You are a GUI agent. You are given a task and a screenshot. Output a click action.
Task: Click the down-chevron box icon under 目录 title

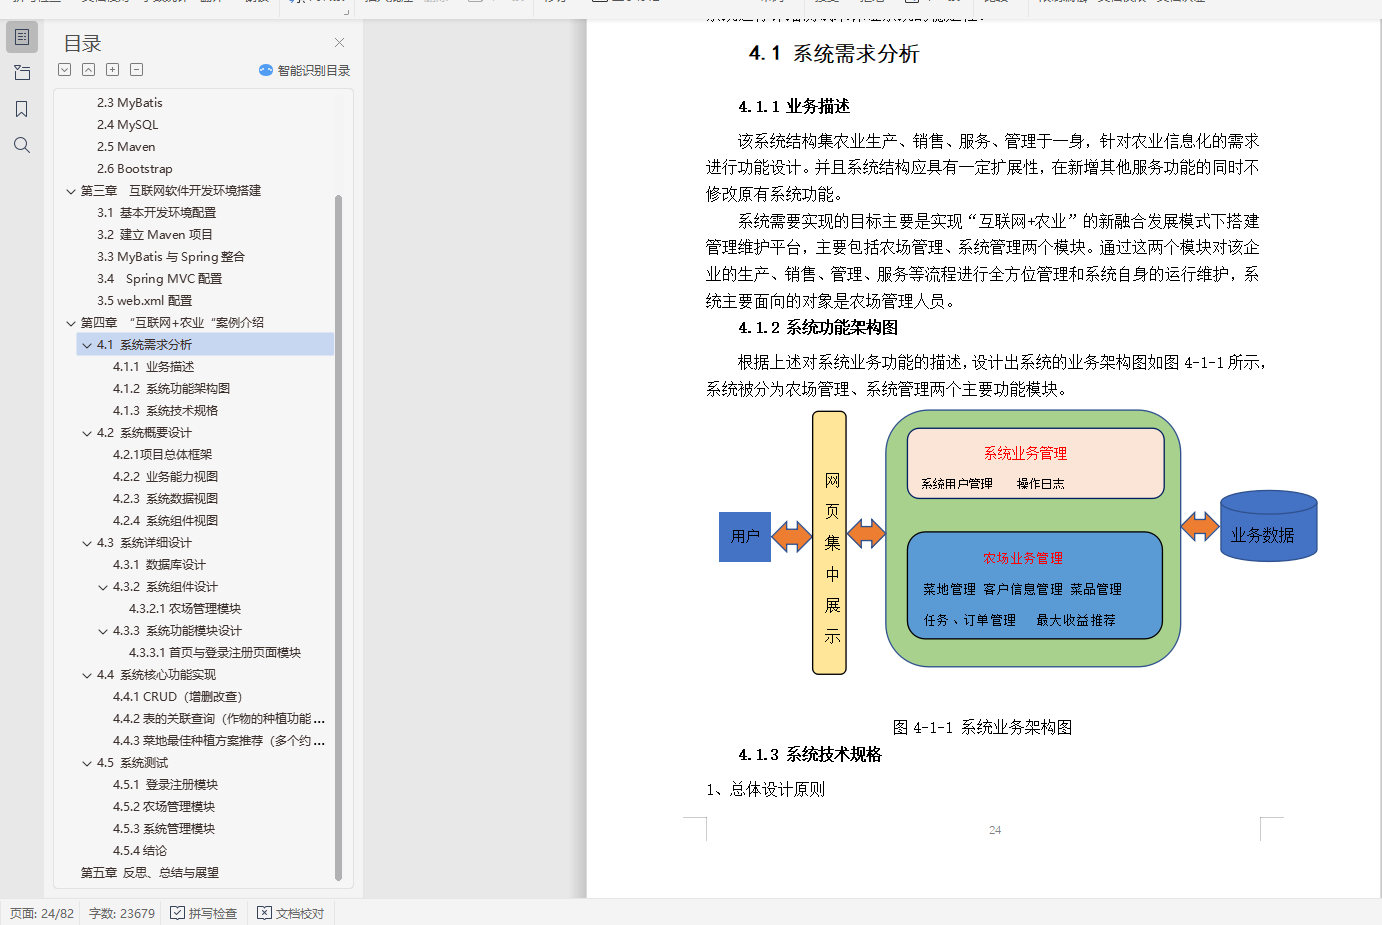click(65, 70)
